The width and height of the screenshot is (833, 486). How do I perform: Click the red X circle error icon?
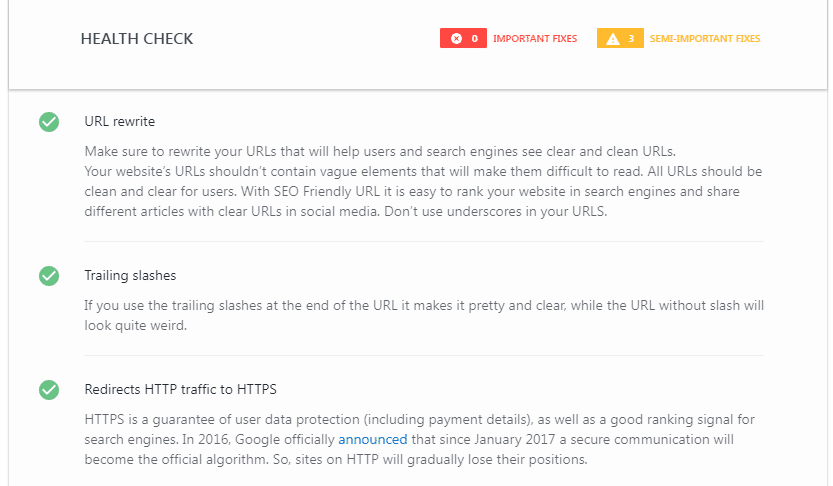point(456,38)
